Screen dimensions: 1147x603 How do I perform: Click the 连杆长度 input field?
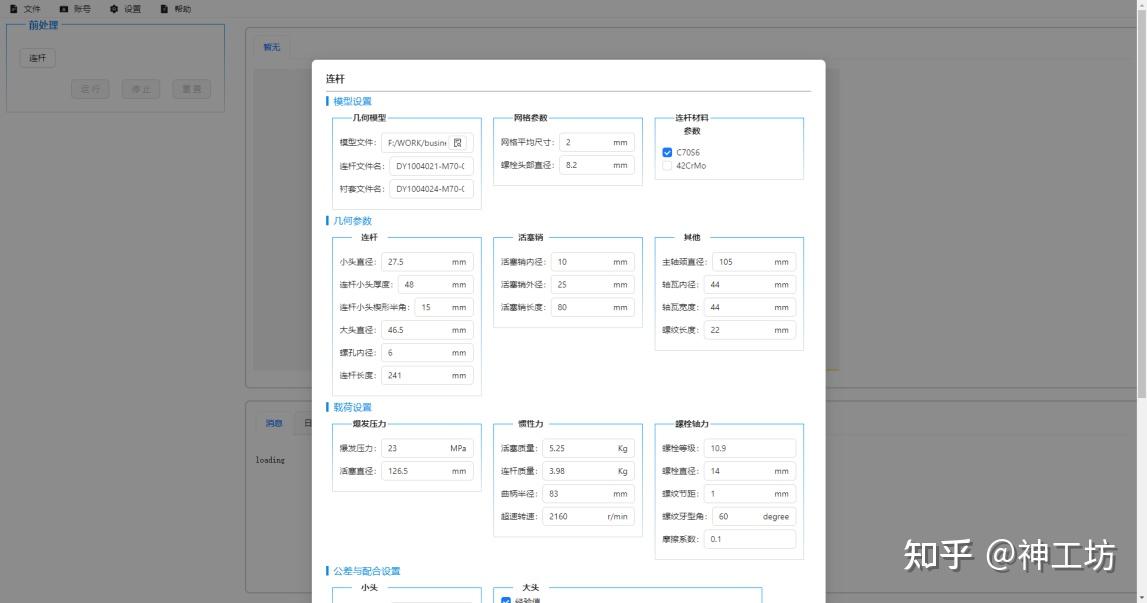(427, 375)
